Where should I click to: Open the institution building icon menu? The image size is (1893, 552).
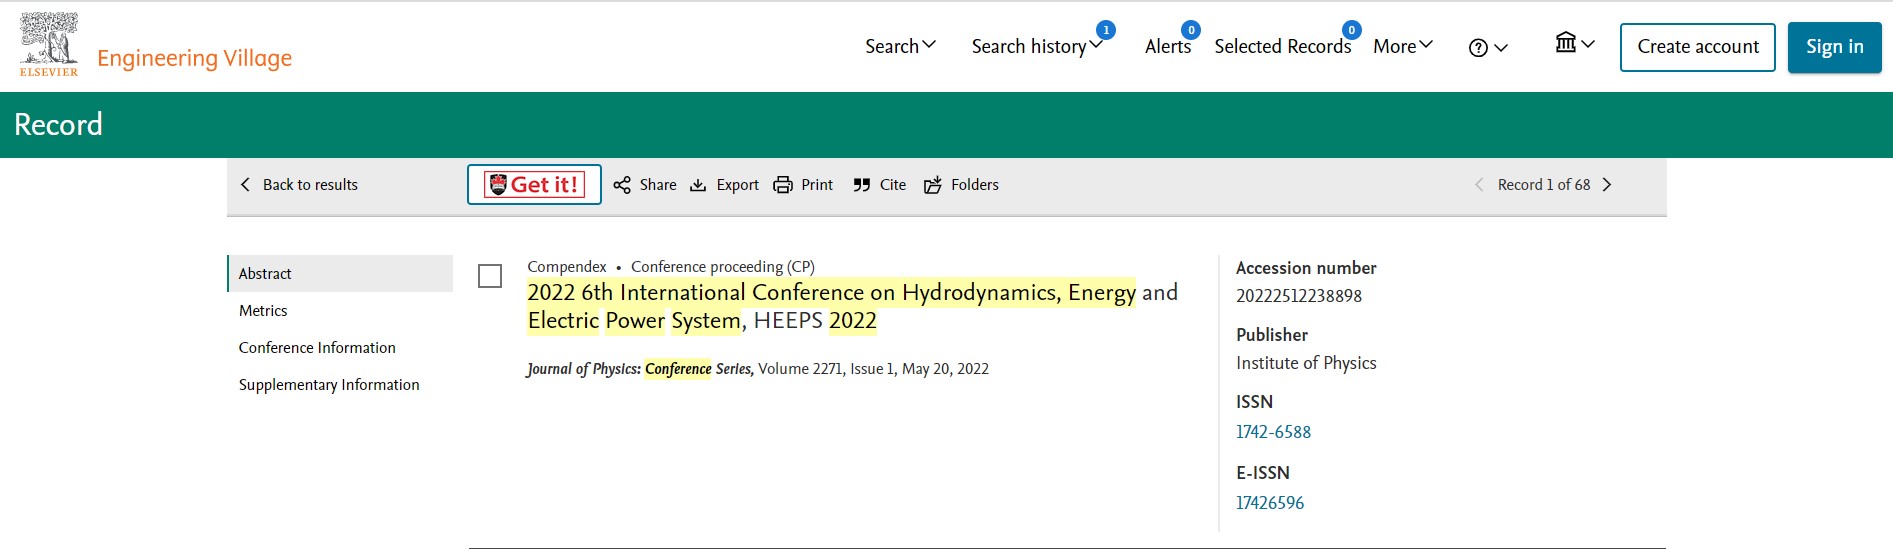(x=1574, y=43)
